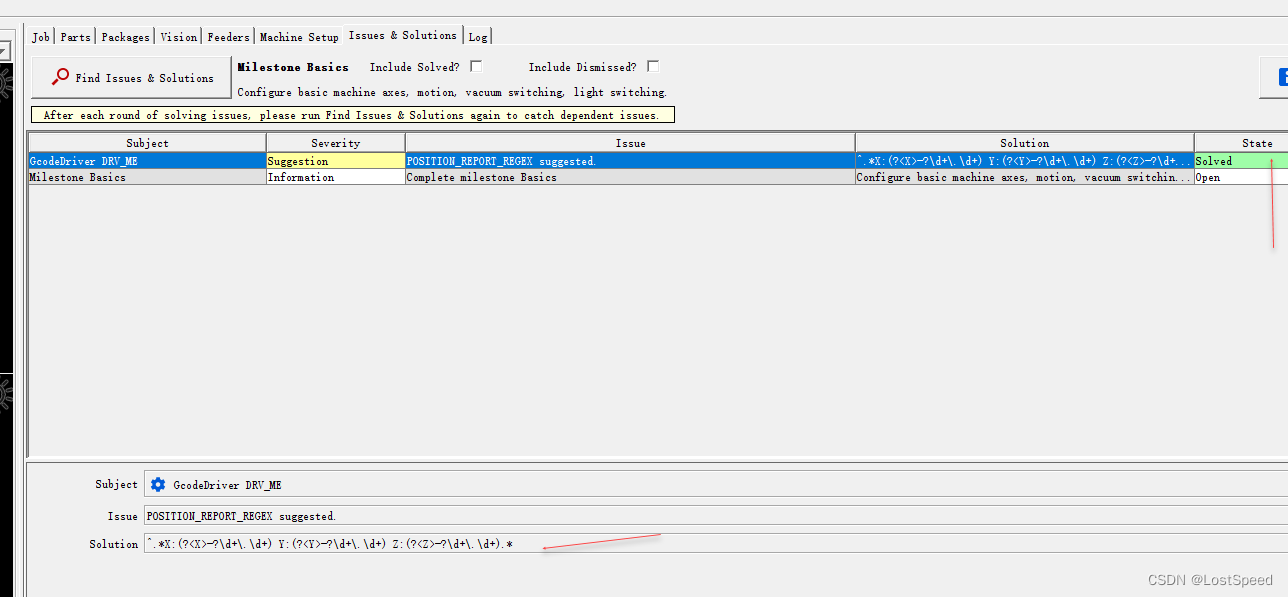Select the GcodeDriver DRV_ME table row
The image size is (1288, 597).
pos(147,160)
